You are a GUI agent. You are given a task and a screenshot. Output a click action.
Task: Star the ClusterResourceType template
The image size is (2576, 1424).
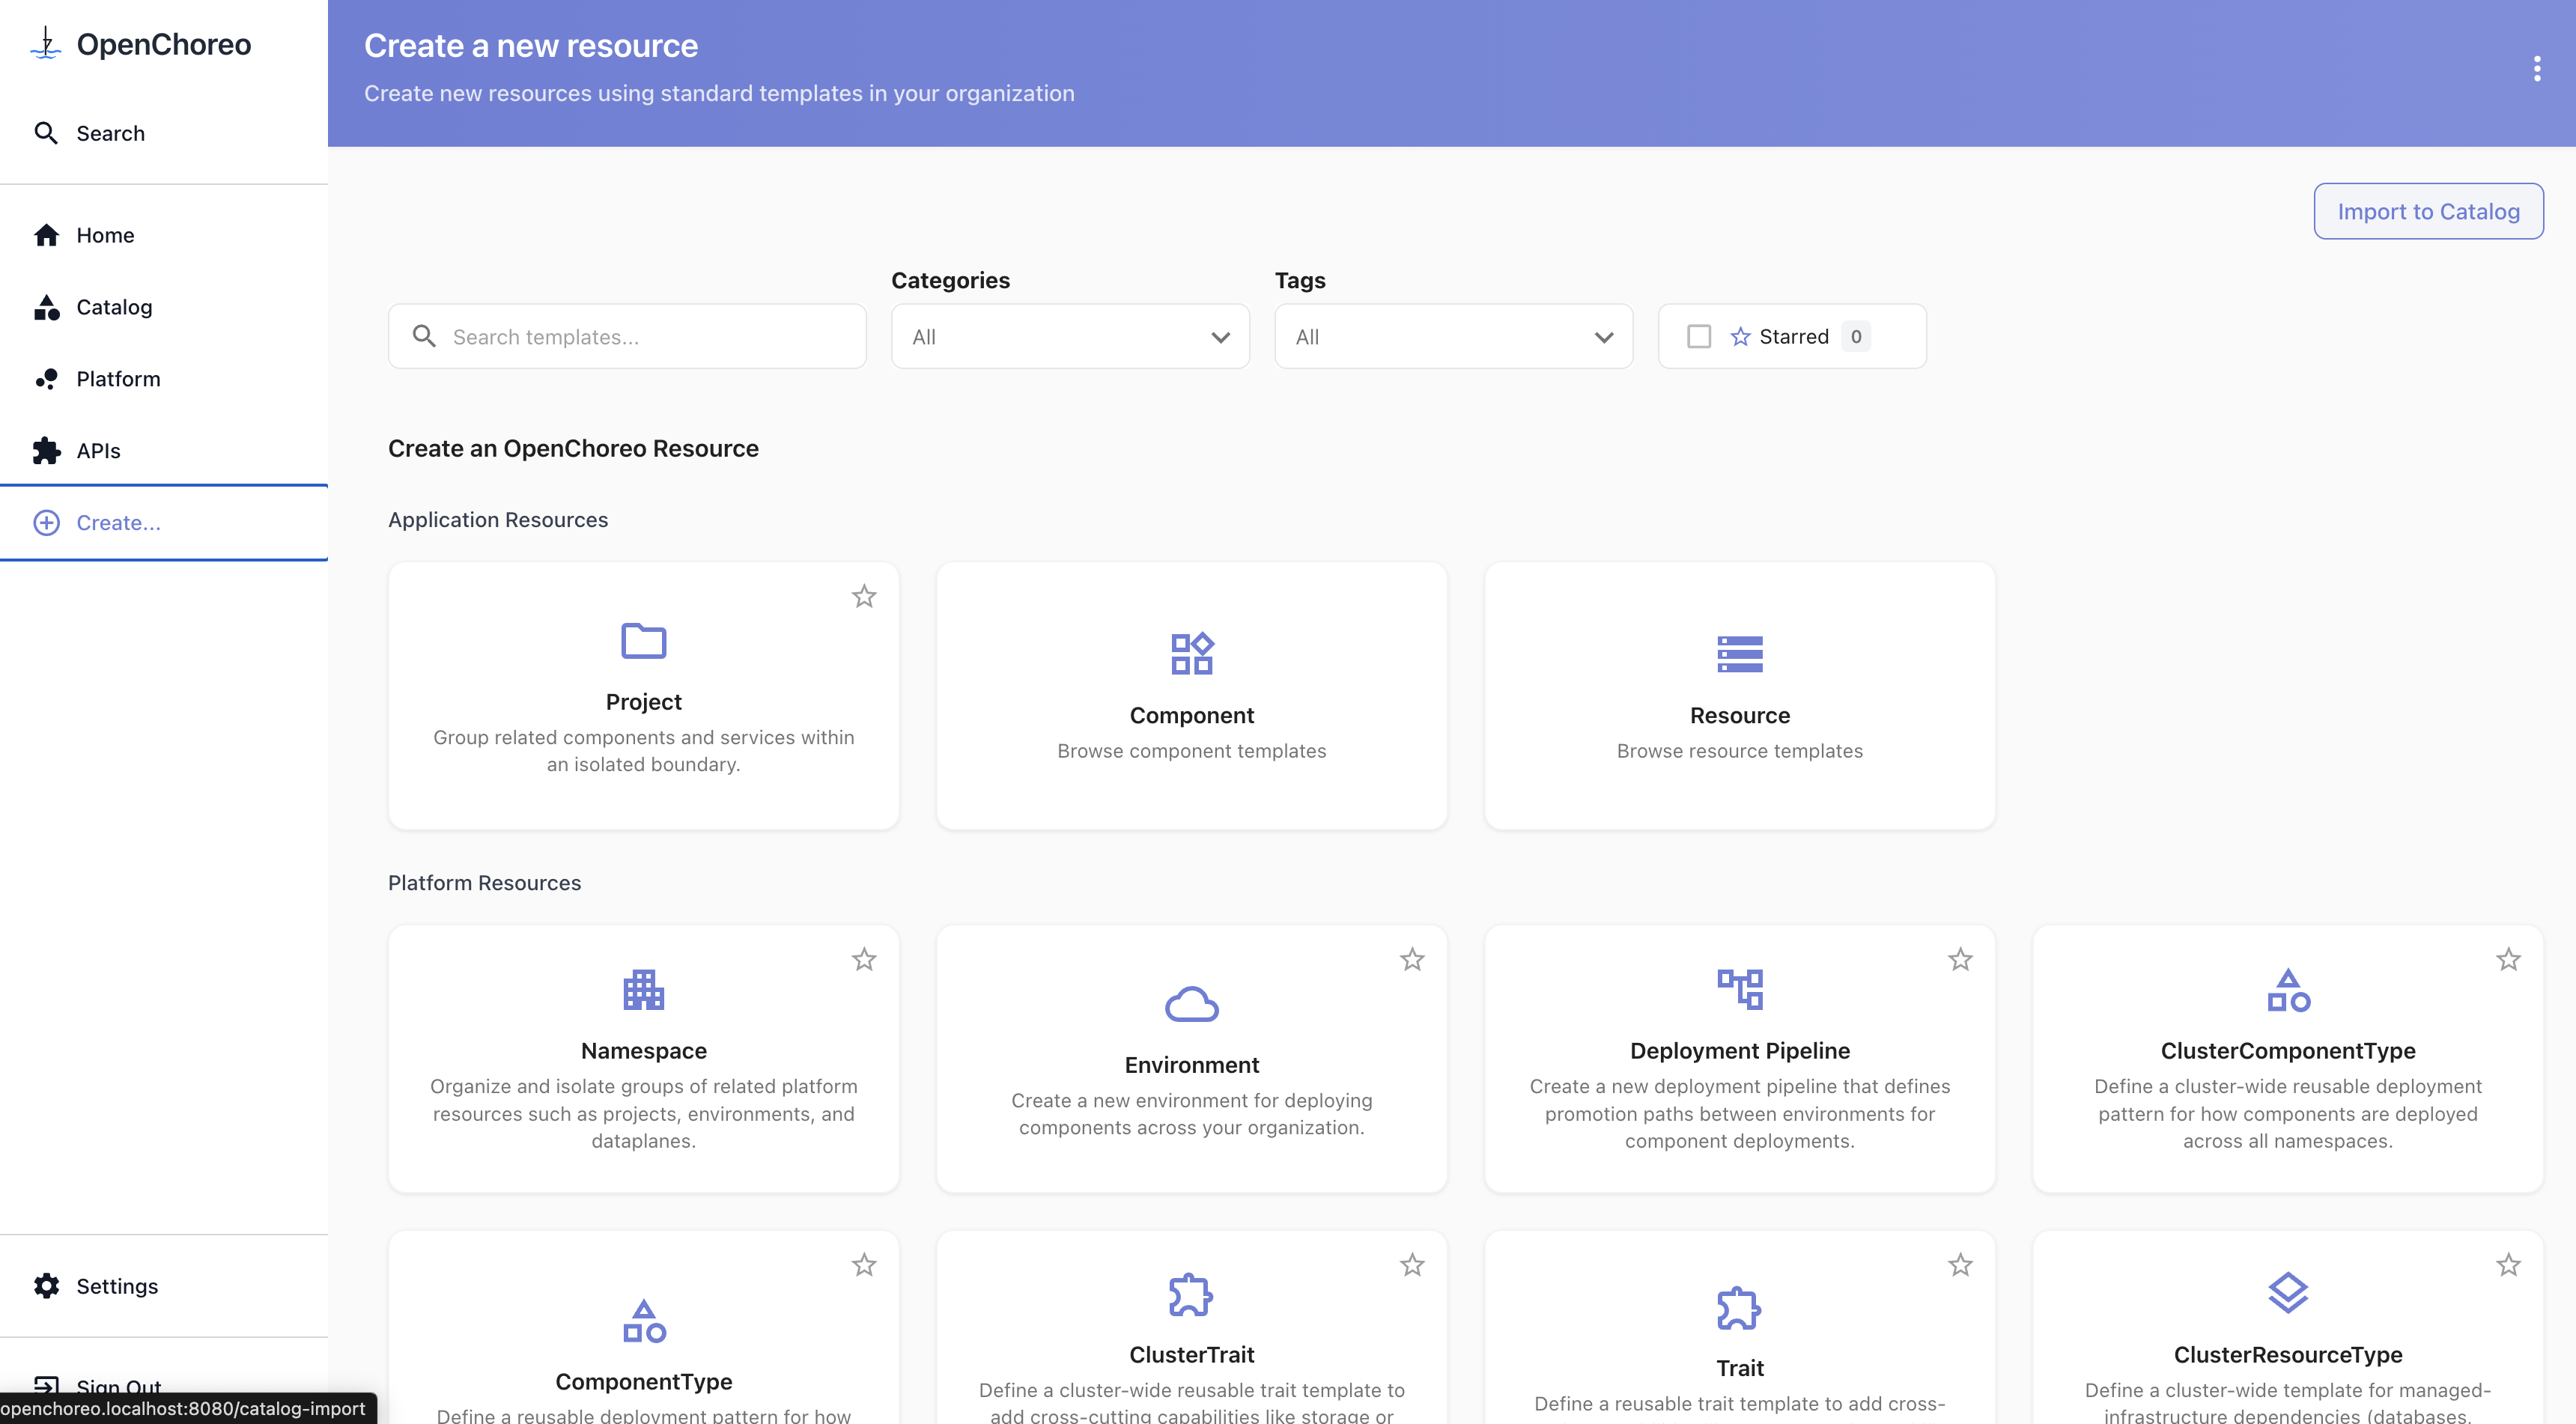click(x=2508, y=1265)
